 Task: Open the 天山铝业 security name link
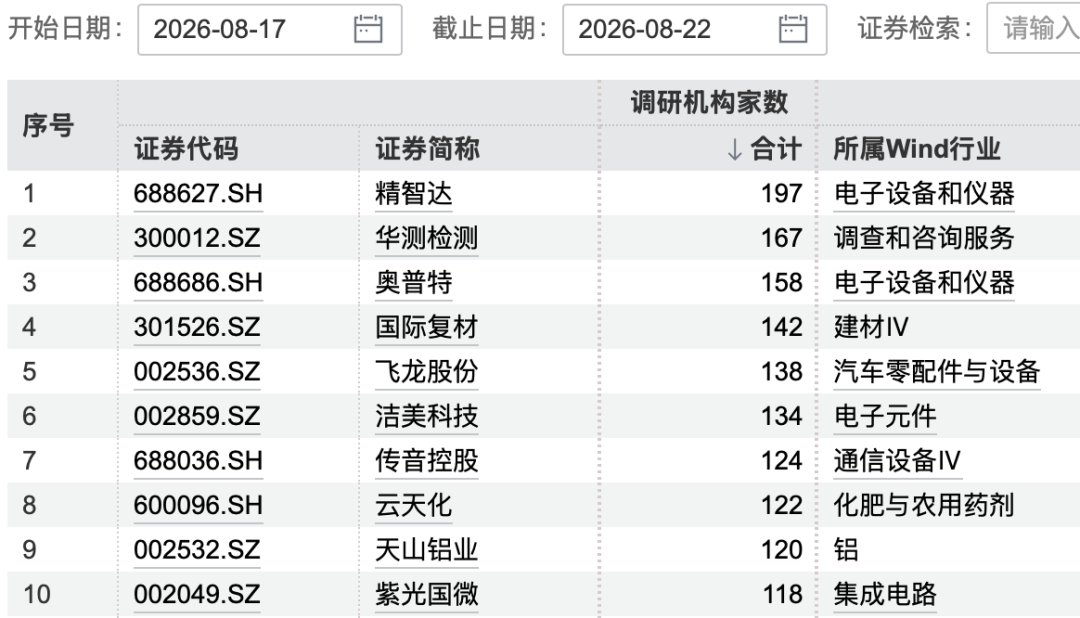[x=426, y=550]
